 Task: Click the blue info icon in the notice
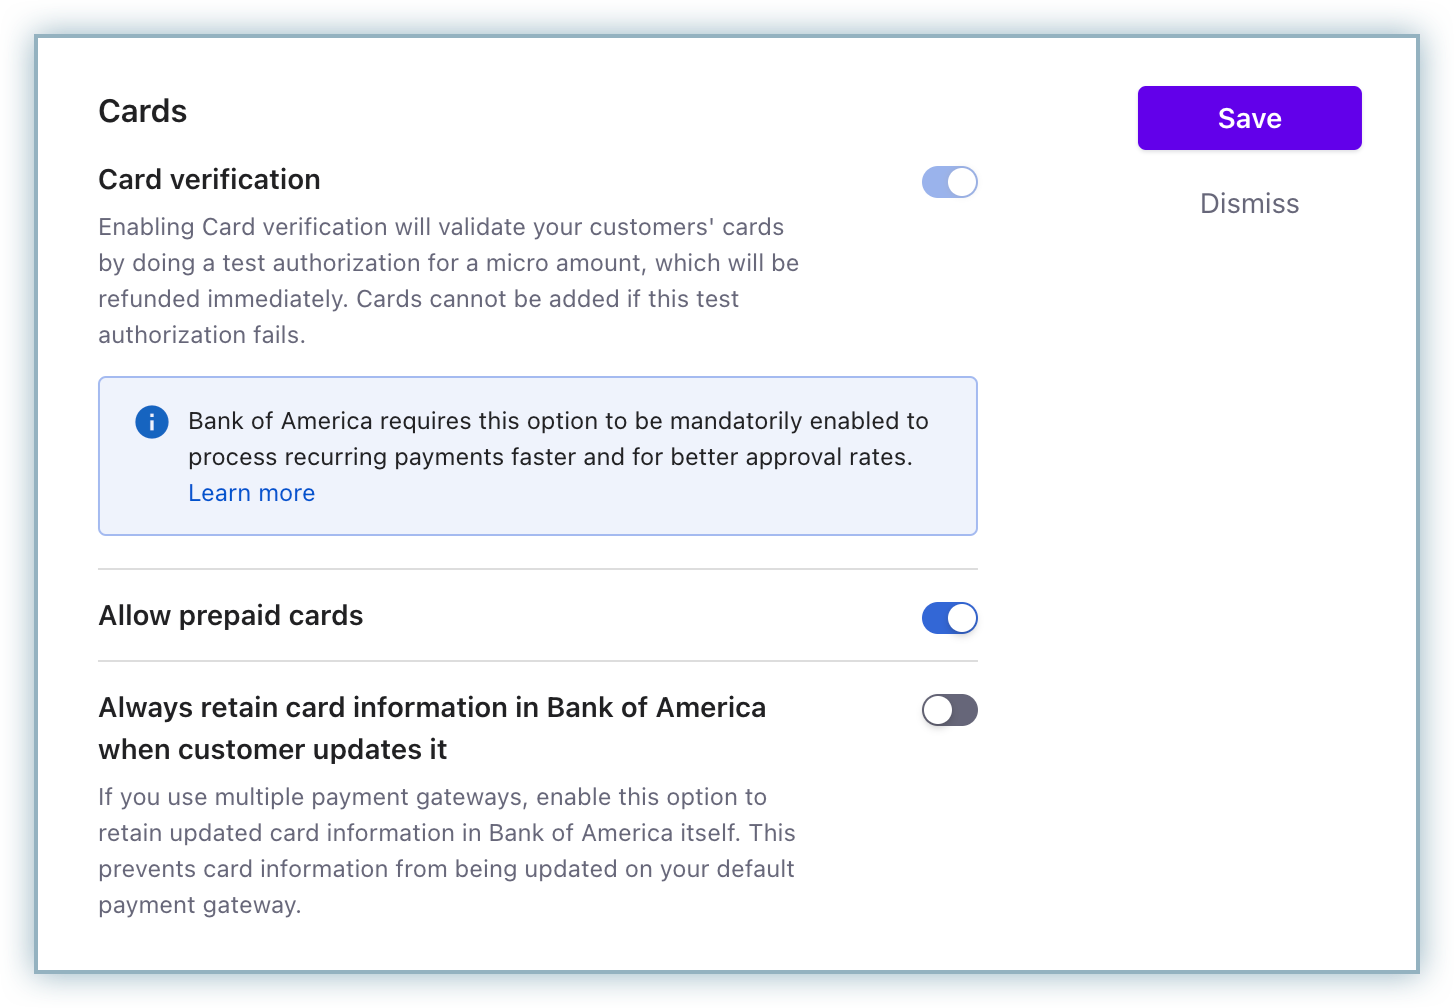pos(152,422)
